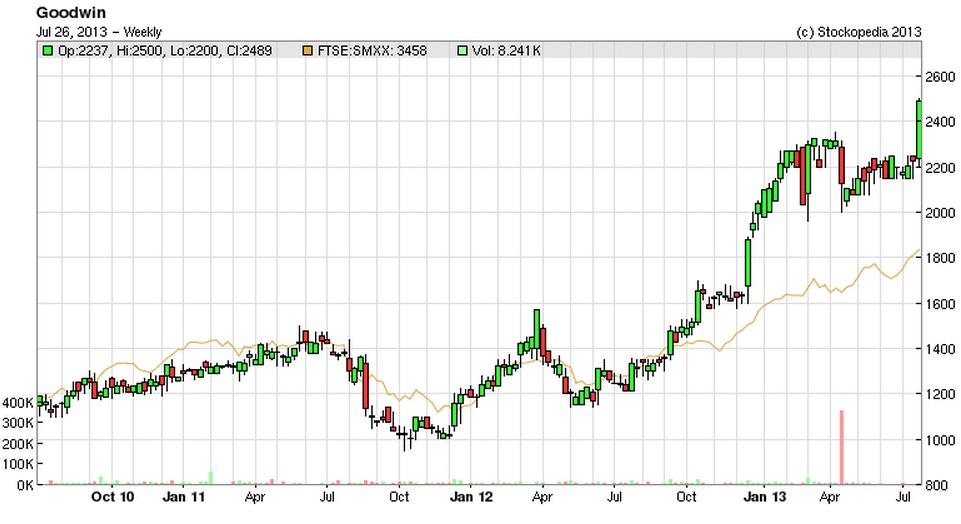The height and width of the screenshot is (524, 961).
Task: Click the 400K volume axis label
Action: tap(18, 403)
